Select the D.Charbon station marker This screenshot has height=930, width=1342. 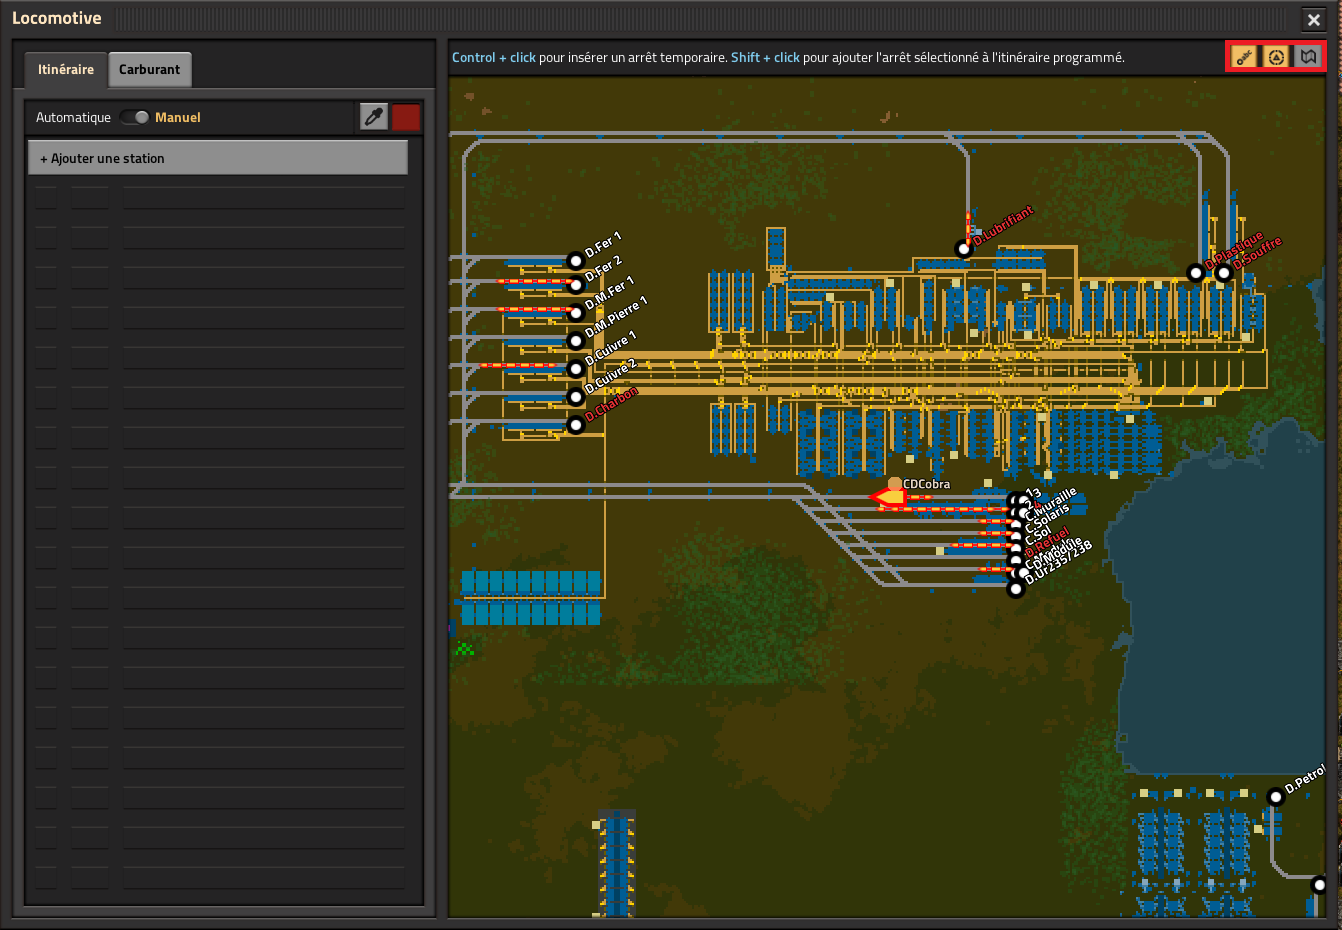point(576,425)
